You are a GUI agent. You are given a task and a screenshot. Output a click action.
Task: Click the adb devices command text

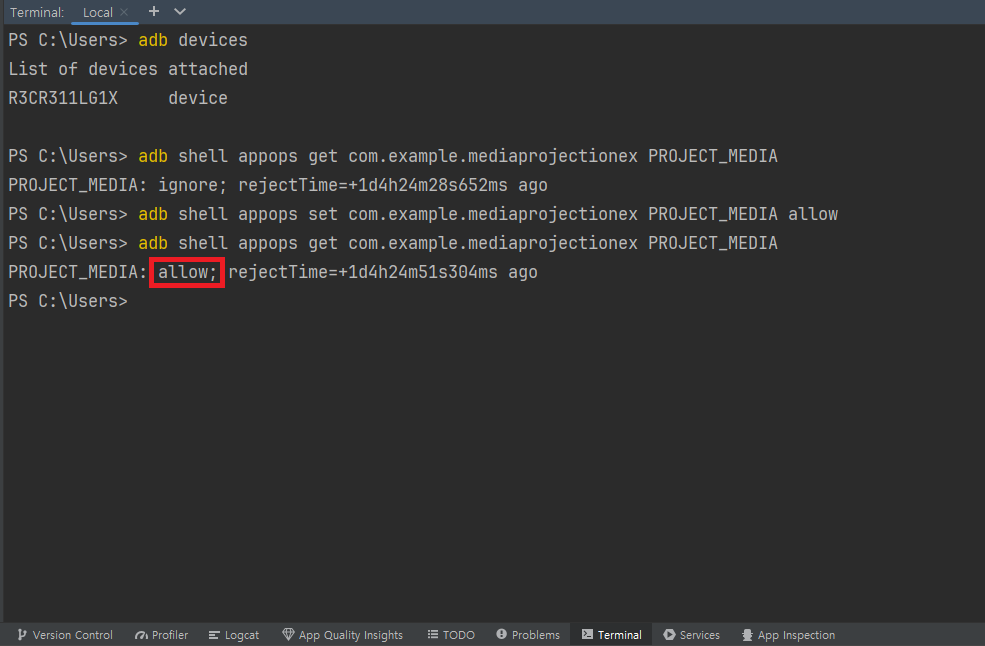click(193, 39)
